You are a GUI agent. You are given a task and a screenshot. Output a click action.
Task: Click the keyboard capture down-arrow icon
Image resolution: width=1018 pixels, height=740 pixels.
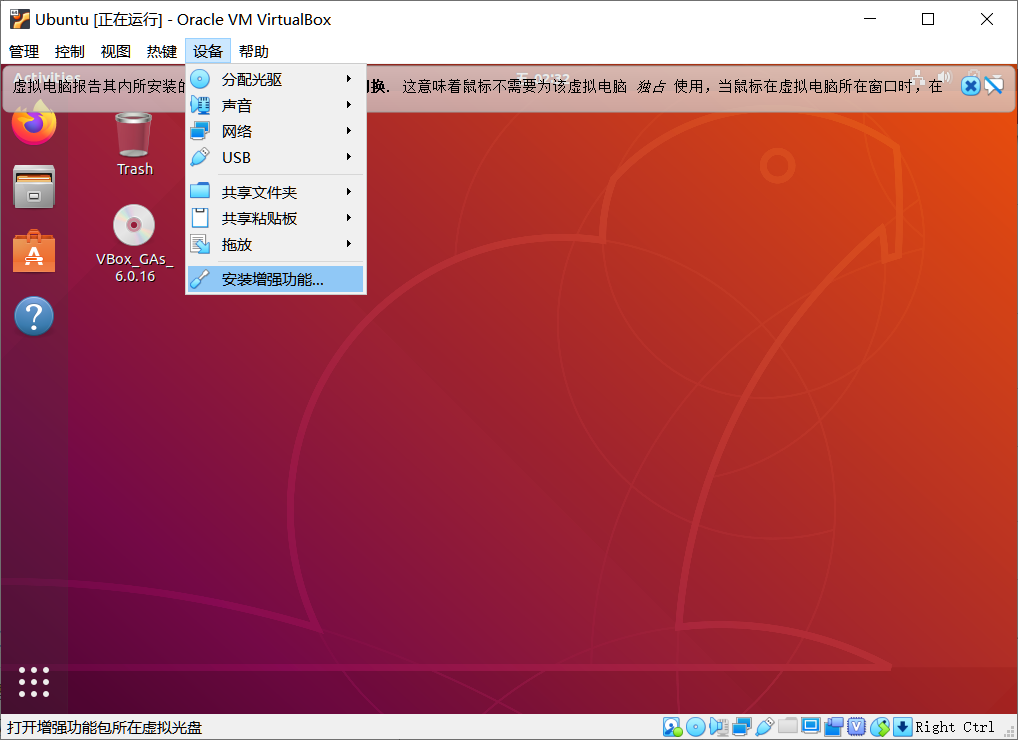tap(902, 726)
